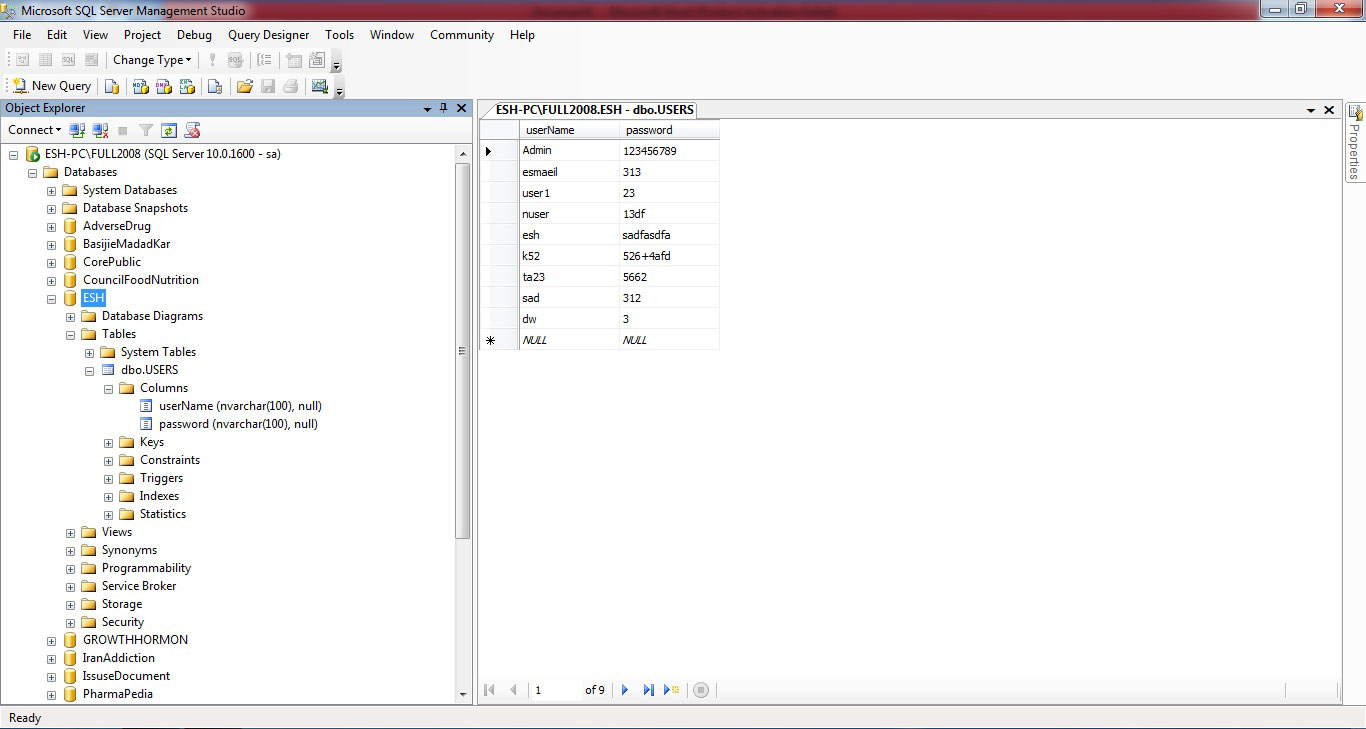Add New Derived Table icon
This screenshot has height=729, width=1366.
[317, 60]
